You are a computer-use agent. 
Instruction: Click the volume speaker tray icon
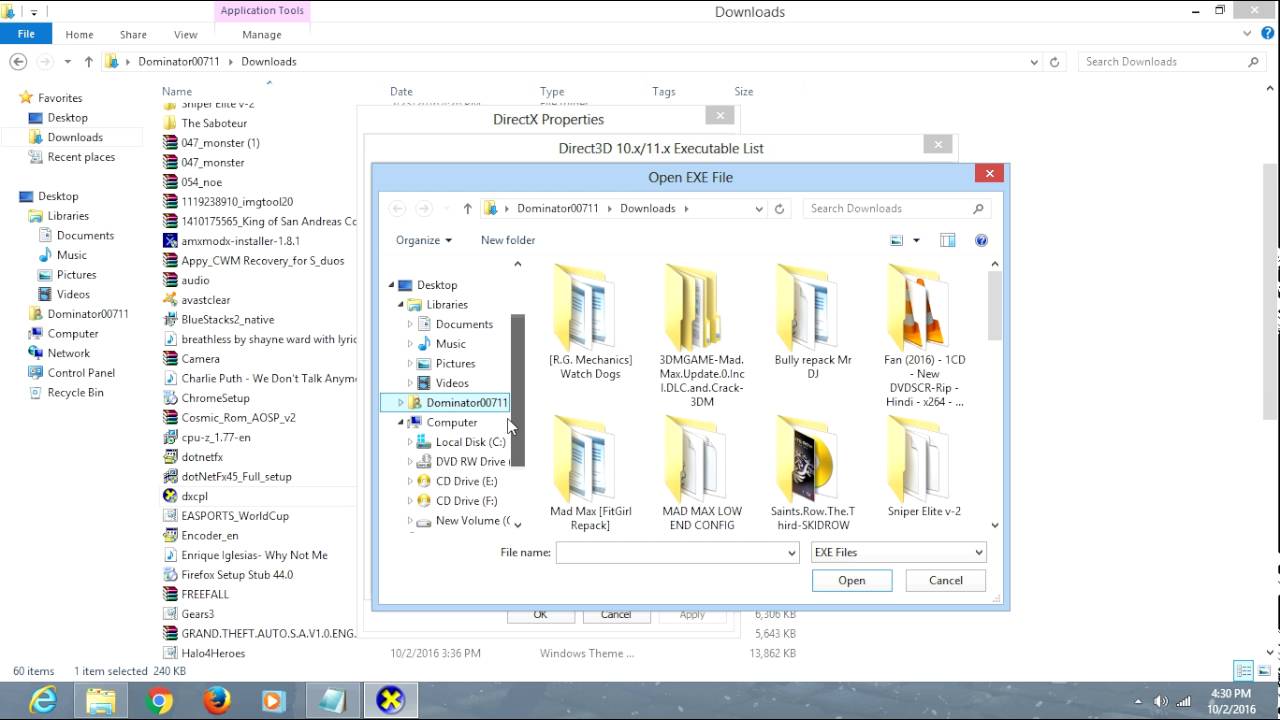pos(1161,701)
